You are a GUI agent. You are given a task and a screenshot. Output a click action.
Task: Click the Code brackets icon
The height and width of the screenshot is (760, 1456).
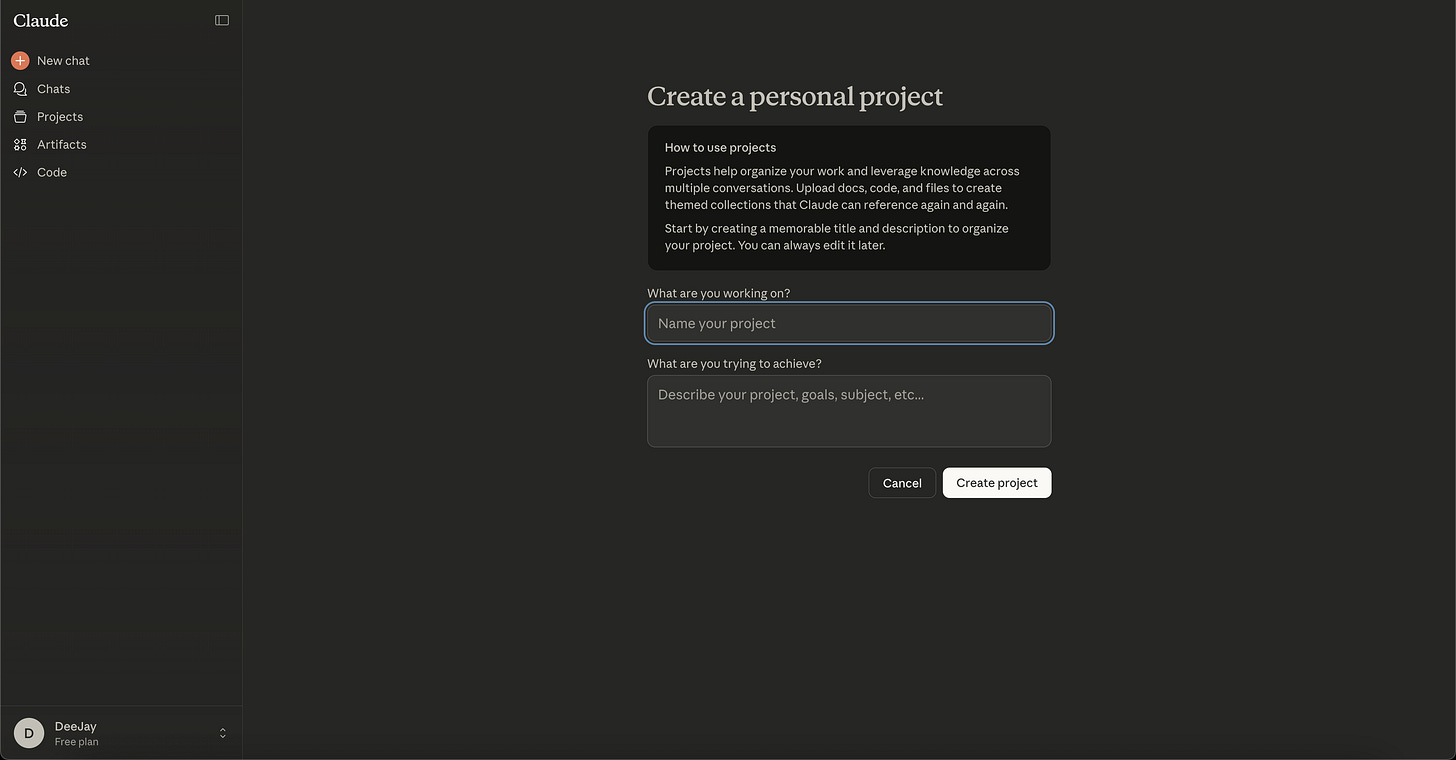coord(20,173)
